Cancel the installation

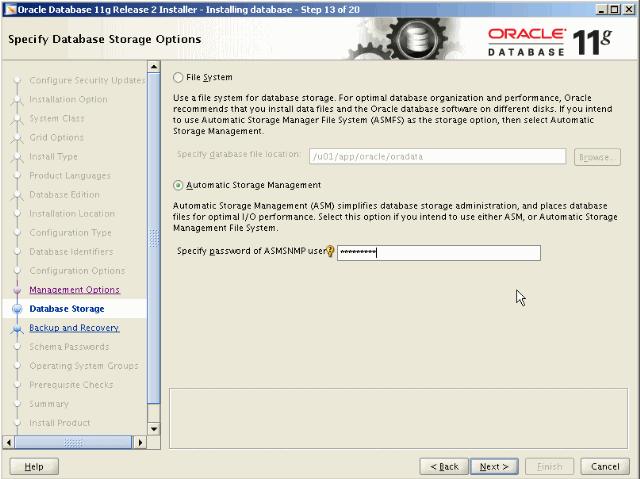605,467
